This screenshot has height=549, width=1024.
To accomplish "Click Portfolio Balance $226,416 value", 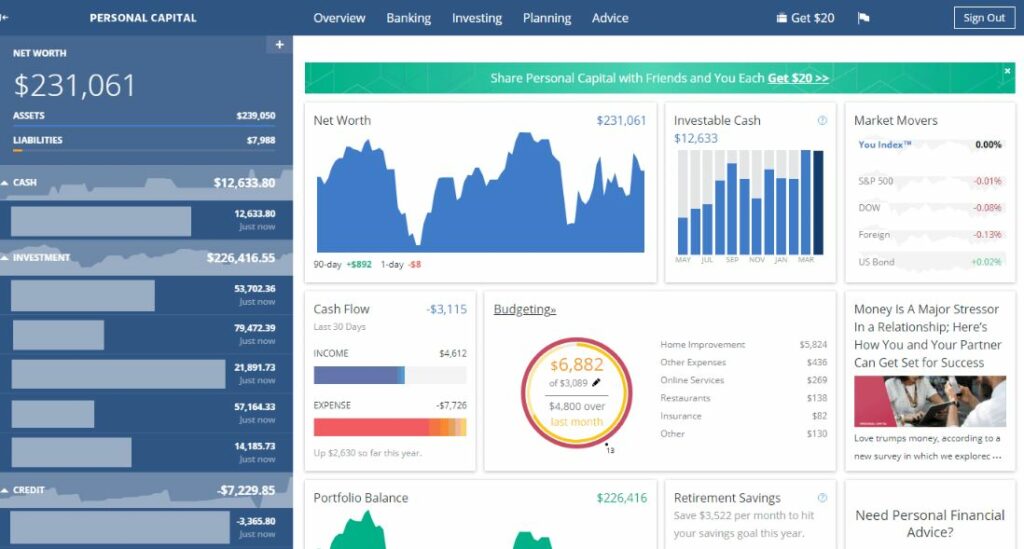I will tap(622, 498).
